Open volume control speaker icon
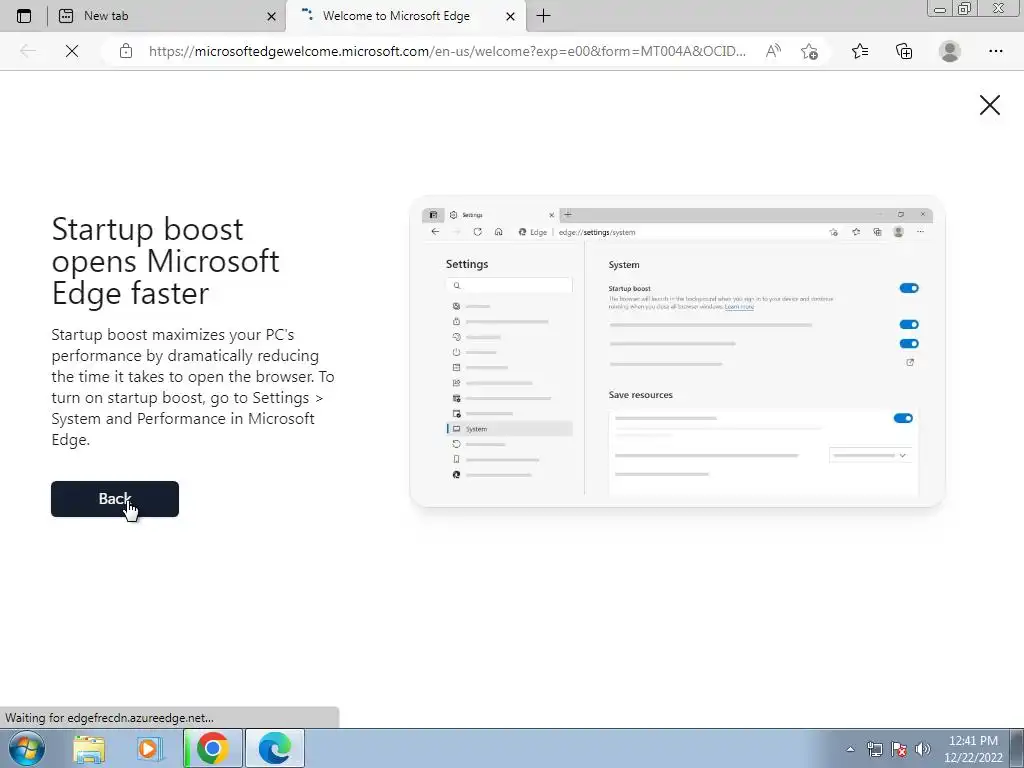Image resolution: width=1024 pixels, height=768 pixels. (x=922, y=750)
